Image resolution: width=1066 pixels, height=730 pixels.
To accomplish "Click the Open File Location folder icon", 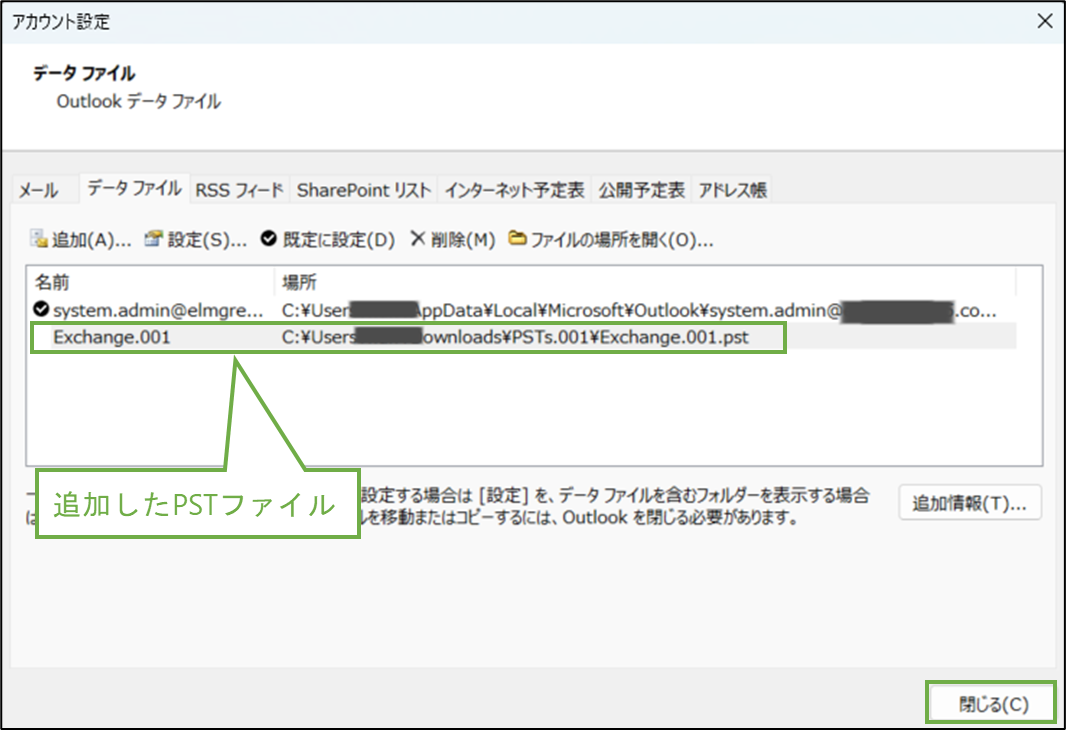I will pyautogui.click(x=517, y=239).
